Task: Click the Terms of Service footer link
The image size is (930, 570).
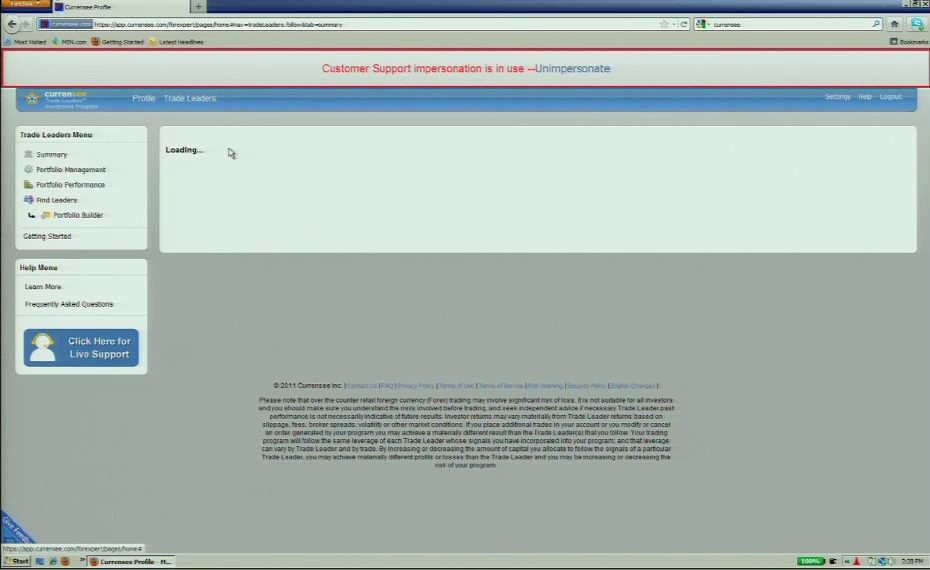Action: coord(501,386)
